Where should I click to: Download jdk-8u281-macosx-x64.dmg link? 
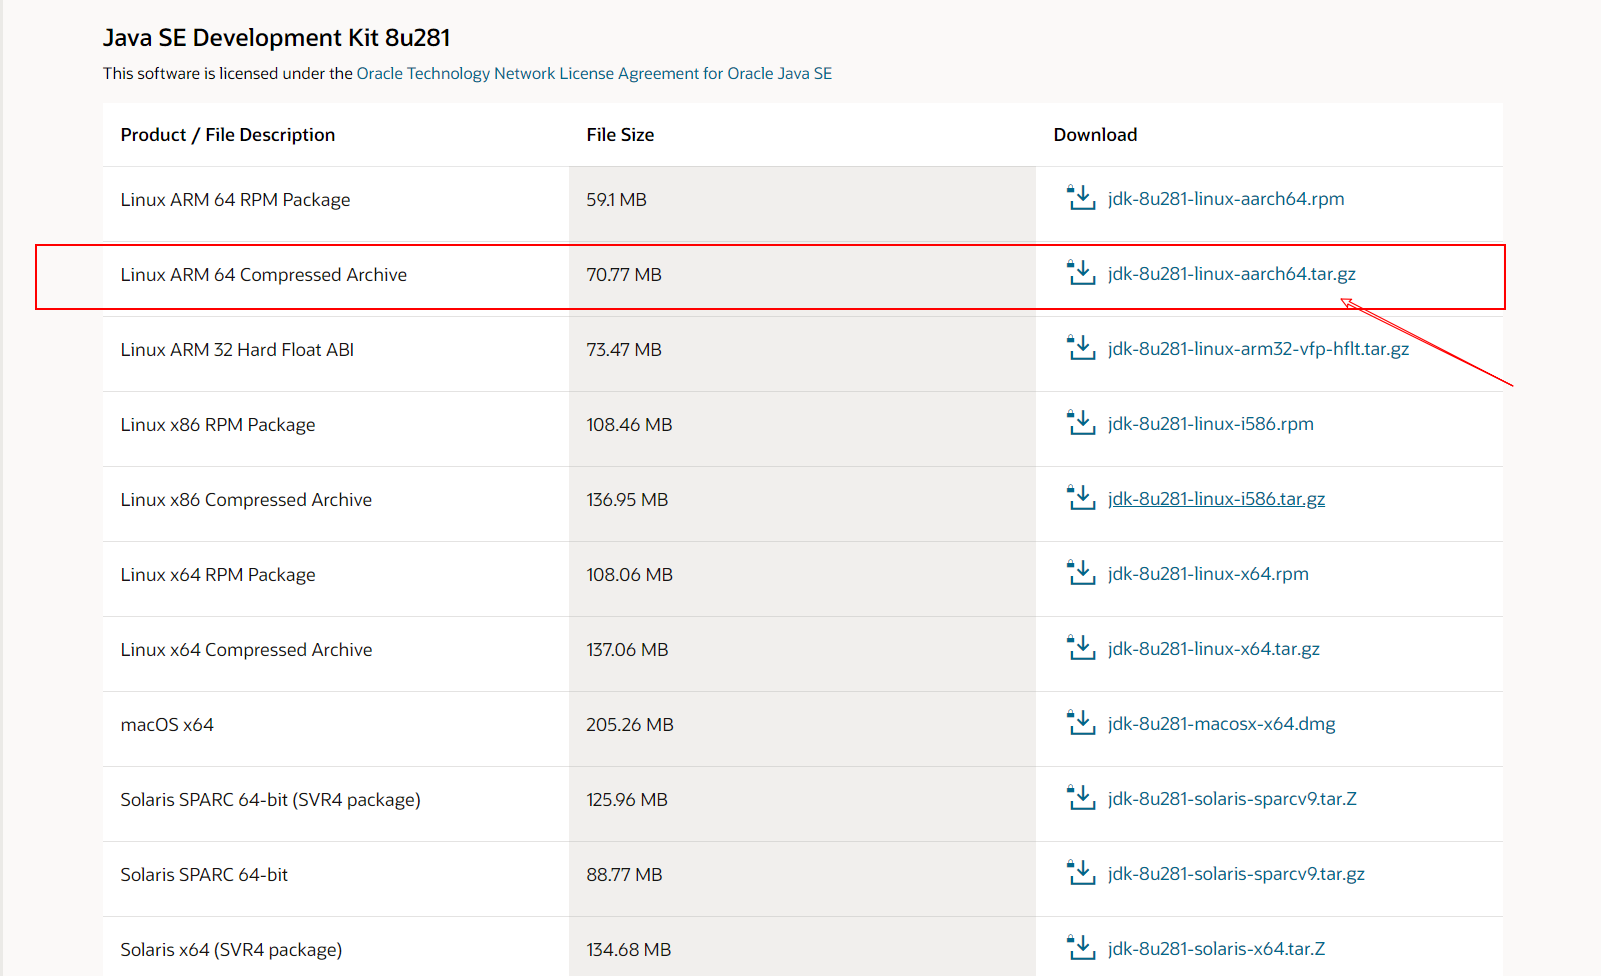(1222, 724)
